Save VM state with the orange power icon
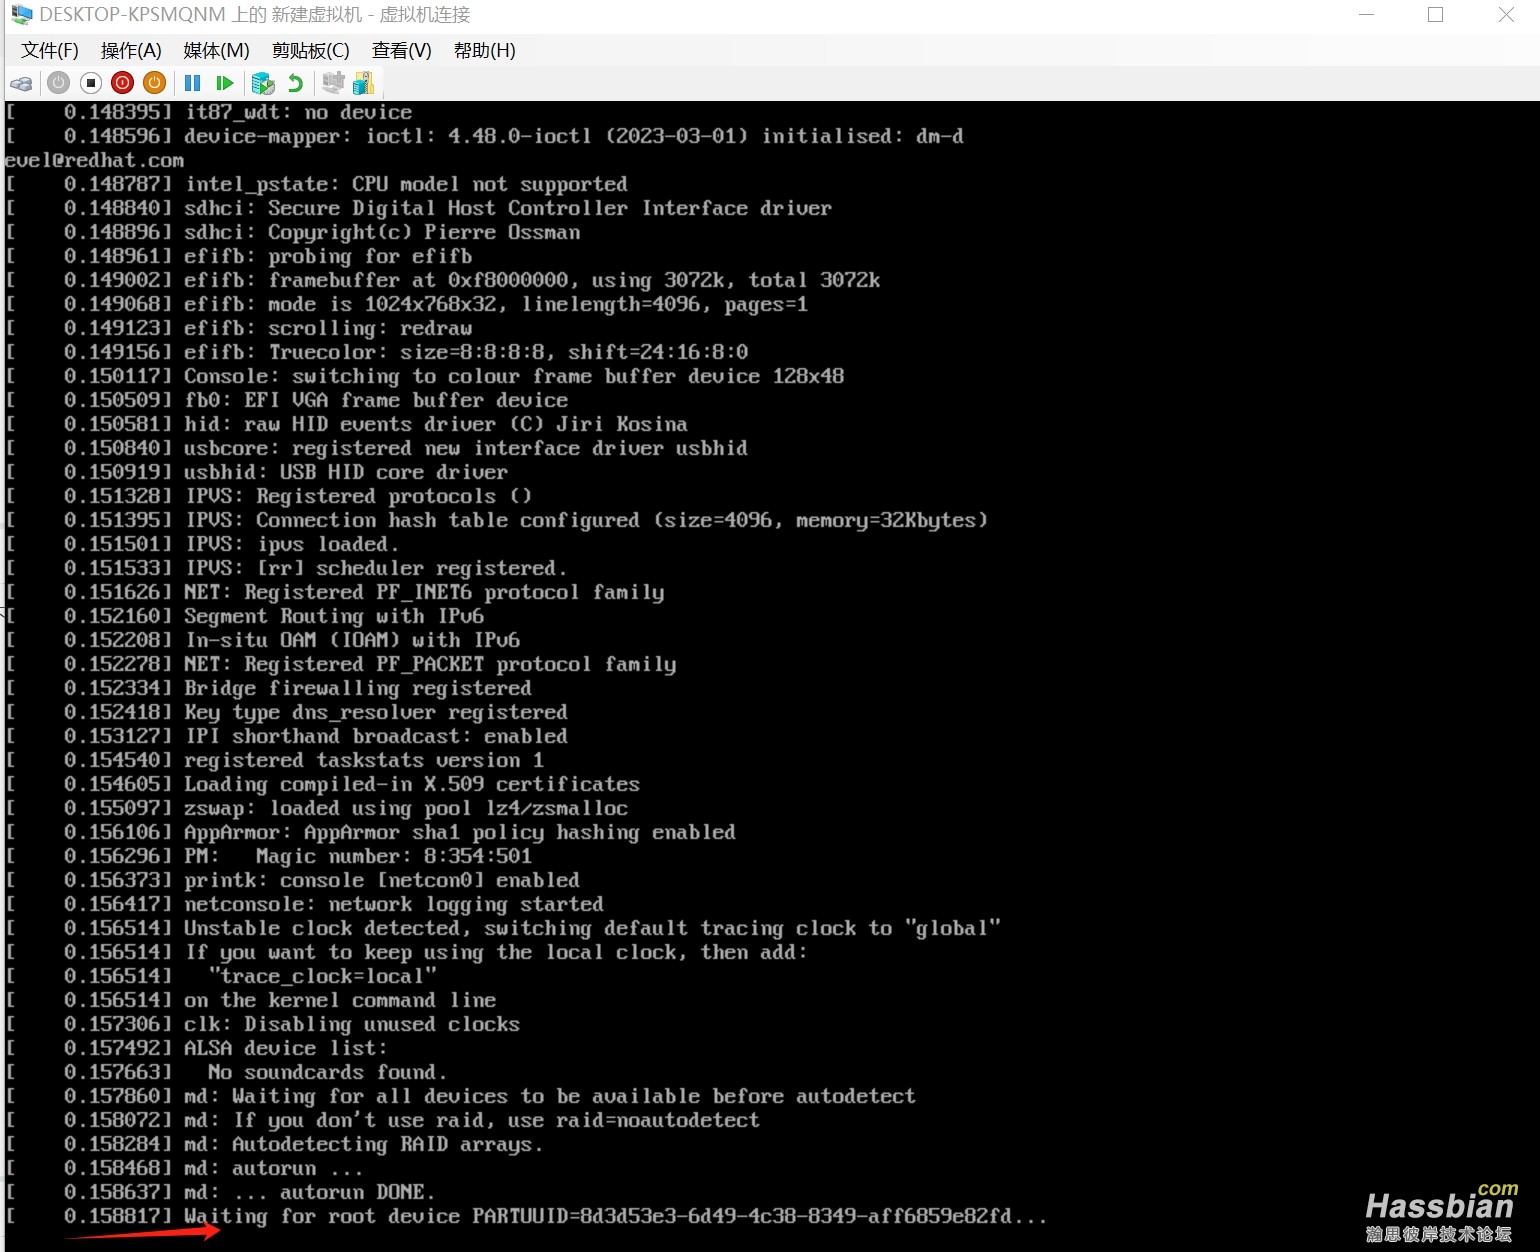This screenshot has height=1252, width=1540. click(155, 83)
